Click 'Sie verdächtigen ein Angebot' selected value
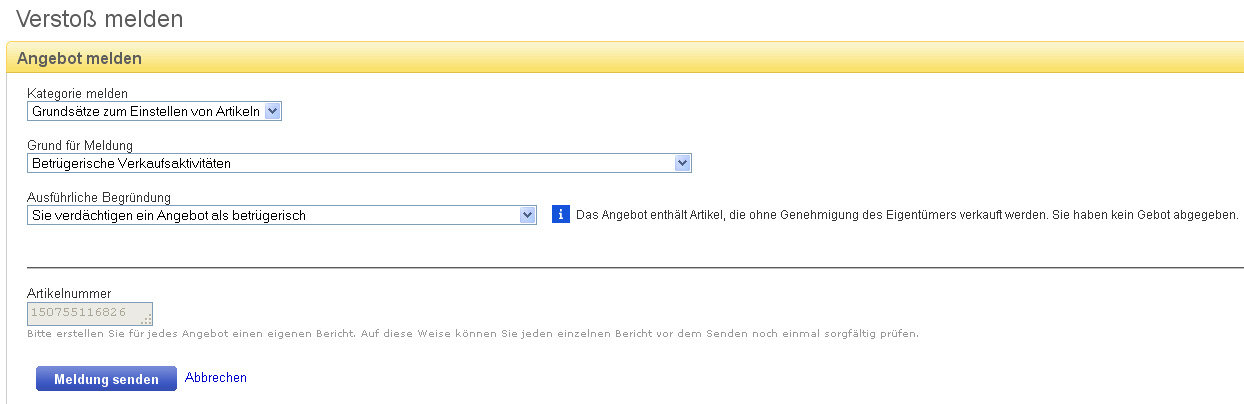This screenshot has height=404, width=1244. point(168,215)
